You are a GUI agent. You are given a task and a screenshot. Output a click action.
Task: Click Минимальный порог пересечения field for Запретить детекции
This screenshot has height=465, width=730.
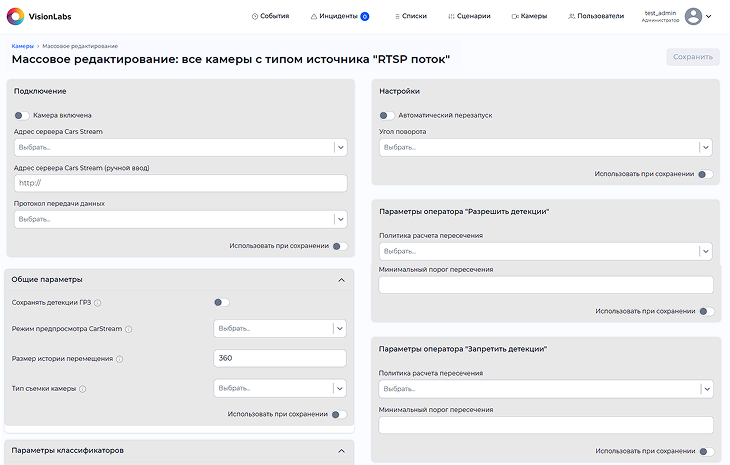pyautogui.click(x=546, y=425)
